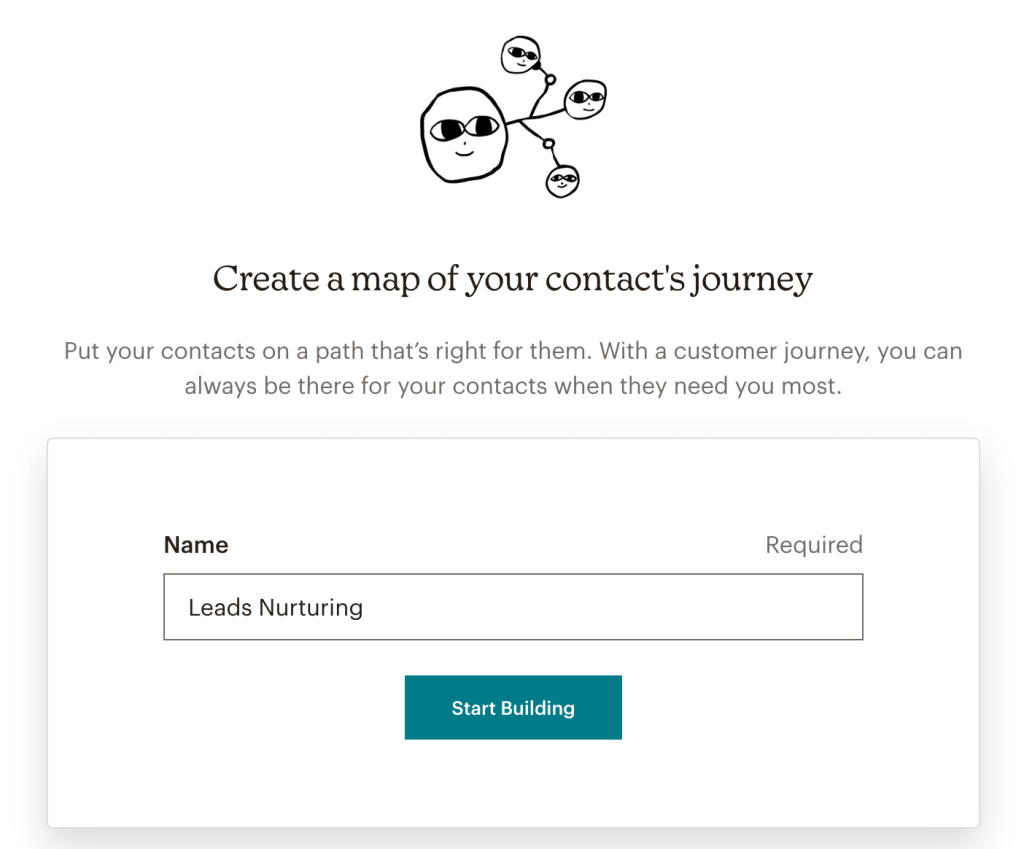Click the bottom small face in the illustration

tap(563, 181)
